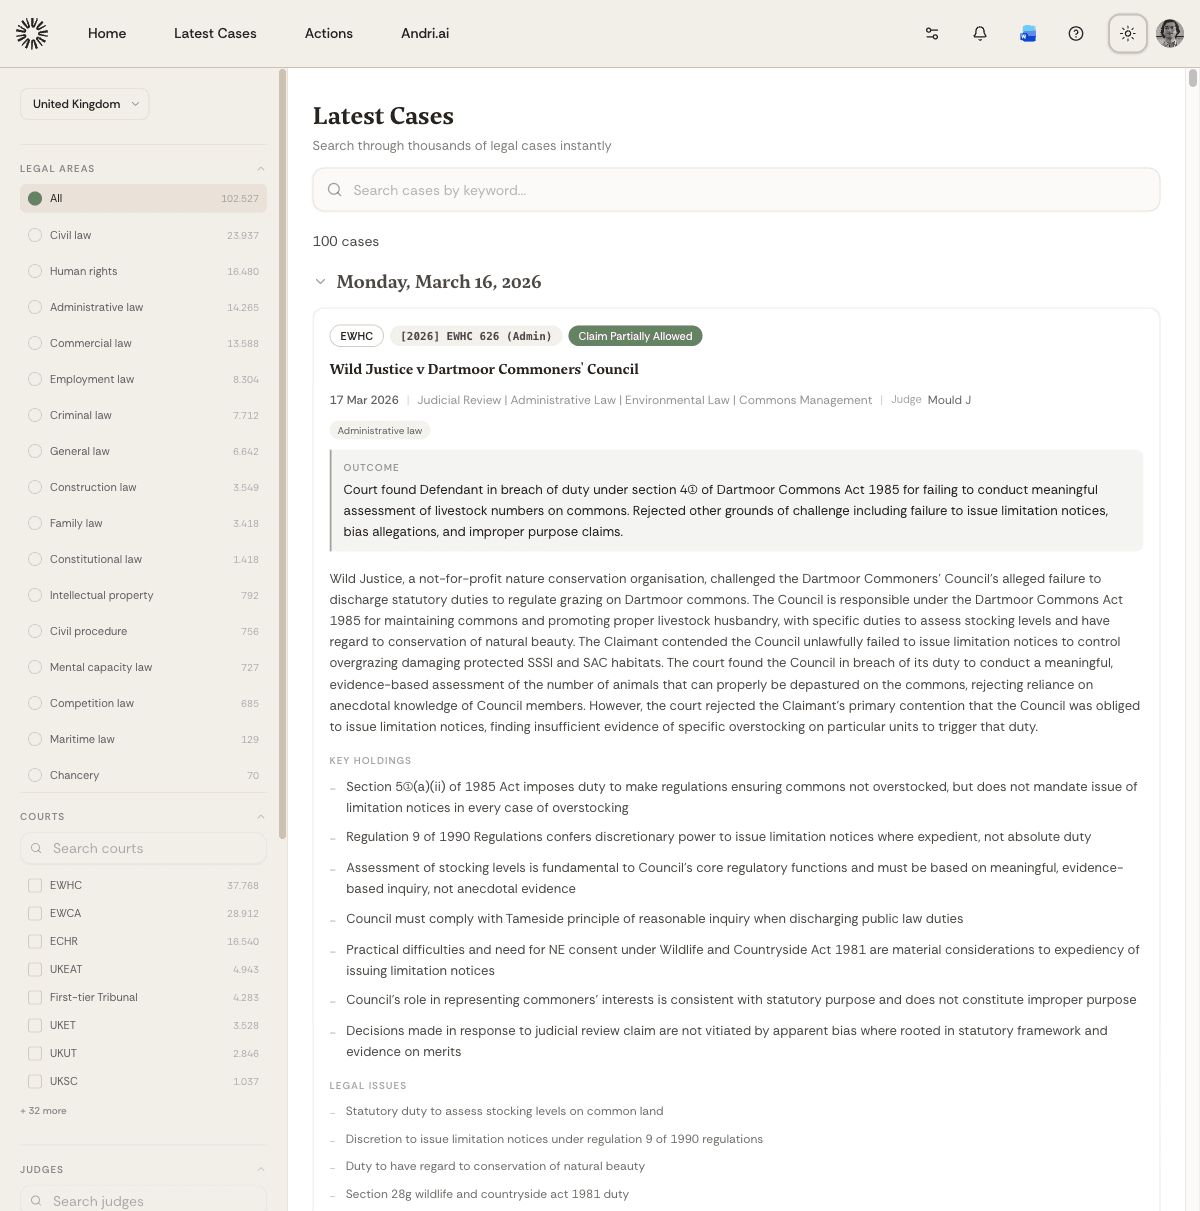Open the Actions menu item

pos(329,33)
